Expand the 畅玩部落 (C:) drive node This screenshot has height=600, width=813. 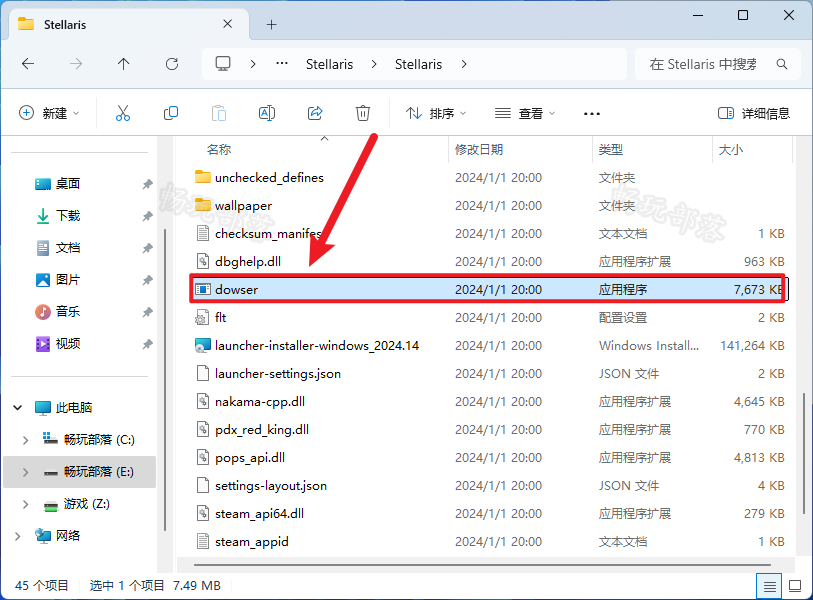pyautogui.click(x=25, y=440)
